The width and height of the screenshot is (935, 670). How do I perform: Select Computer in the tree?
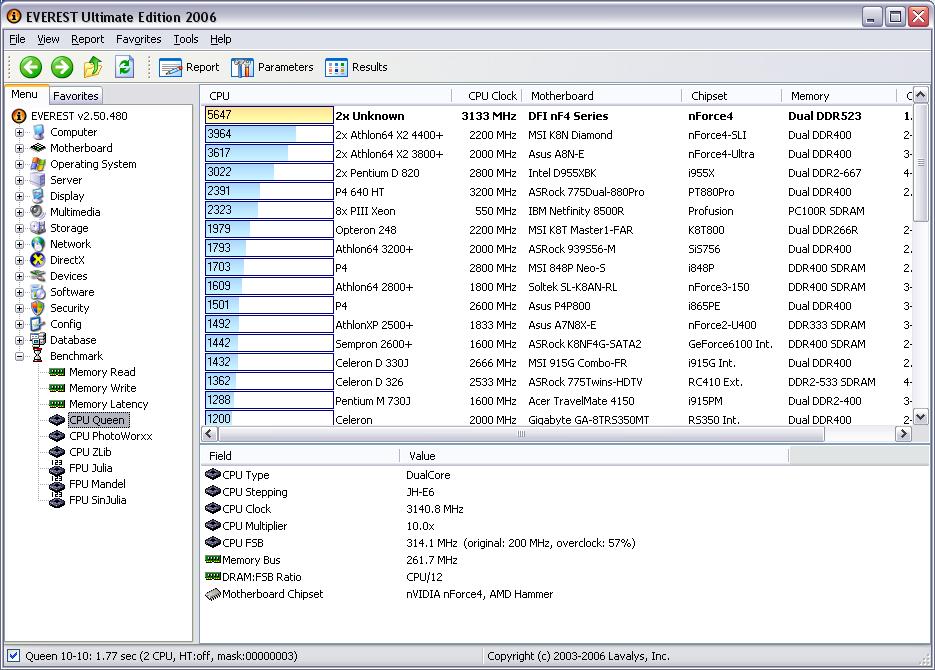73,132
